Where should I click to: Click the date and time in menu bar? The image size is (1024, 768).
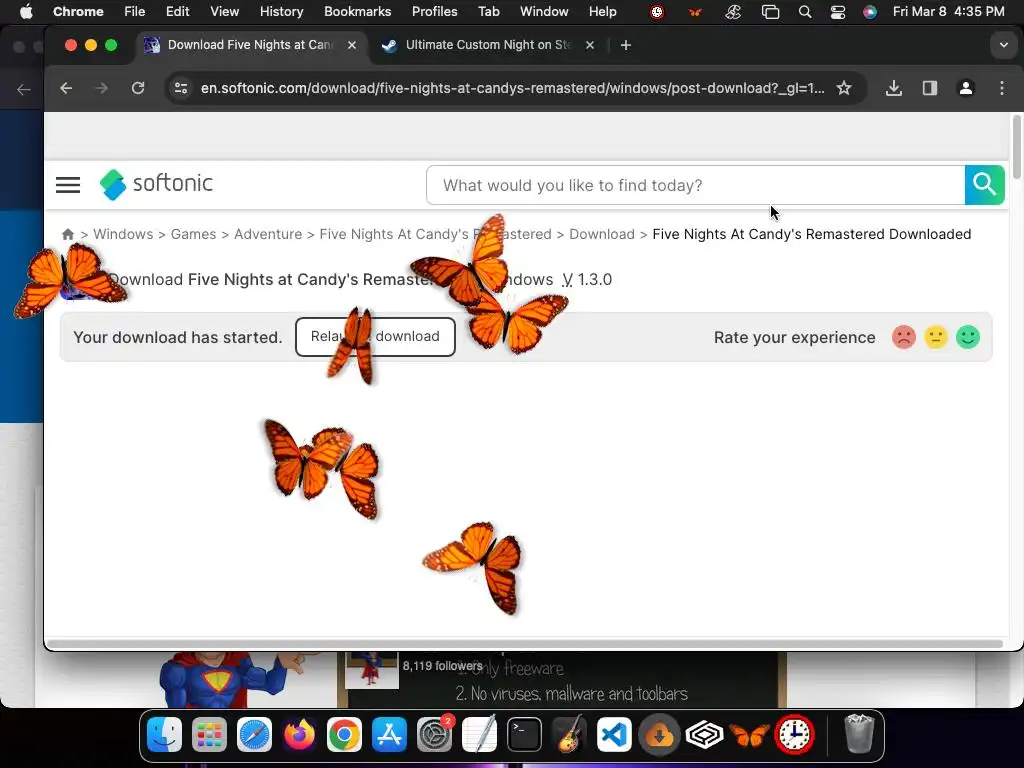pyautogui.click(x=948, y=11)
